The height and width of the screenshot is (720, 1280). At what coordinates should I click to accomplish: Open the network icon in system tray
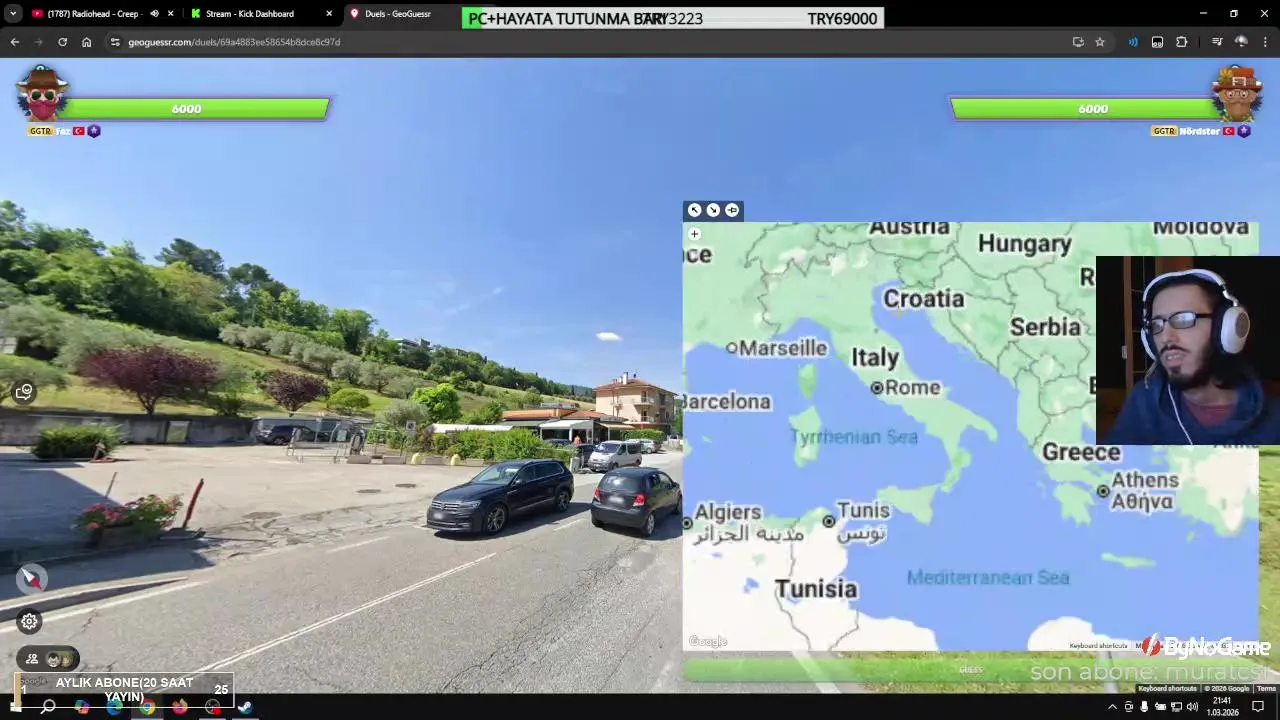click(x=1176, y=707)
